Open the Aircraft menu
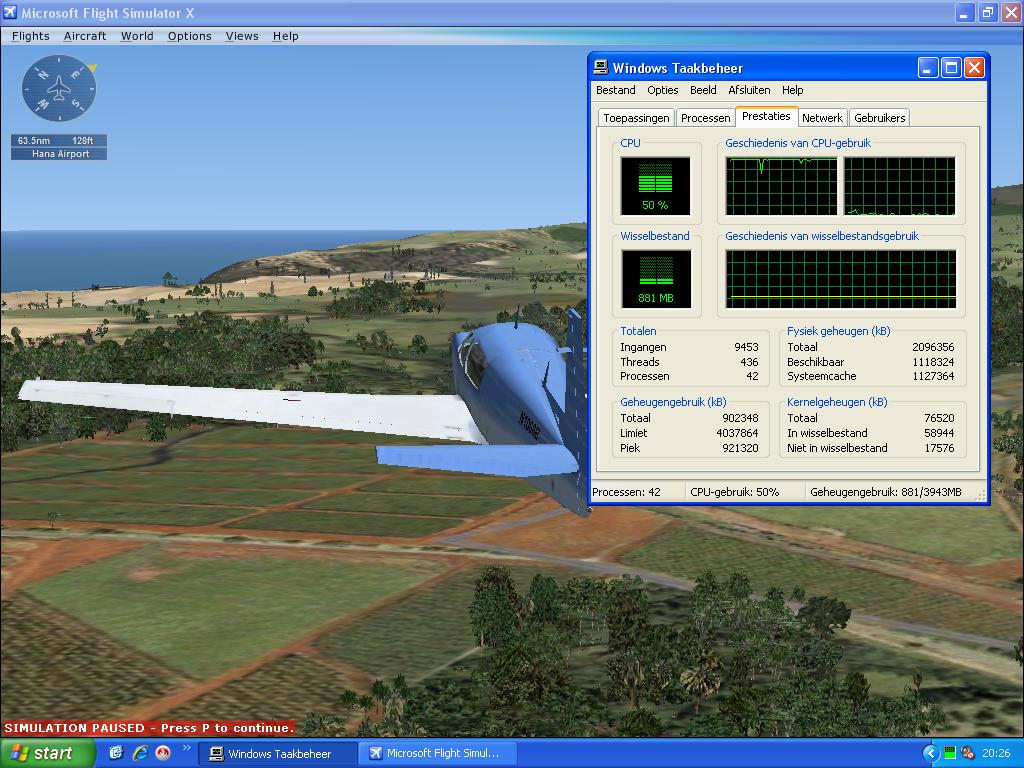 point(84,36)
